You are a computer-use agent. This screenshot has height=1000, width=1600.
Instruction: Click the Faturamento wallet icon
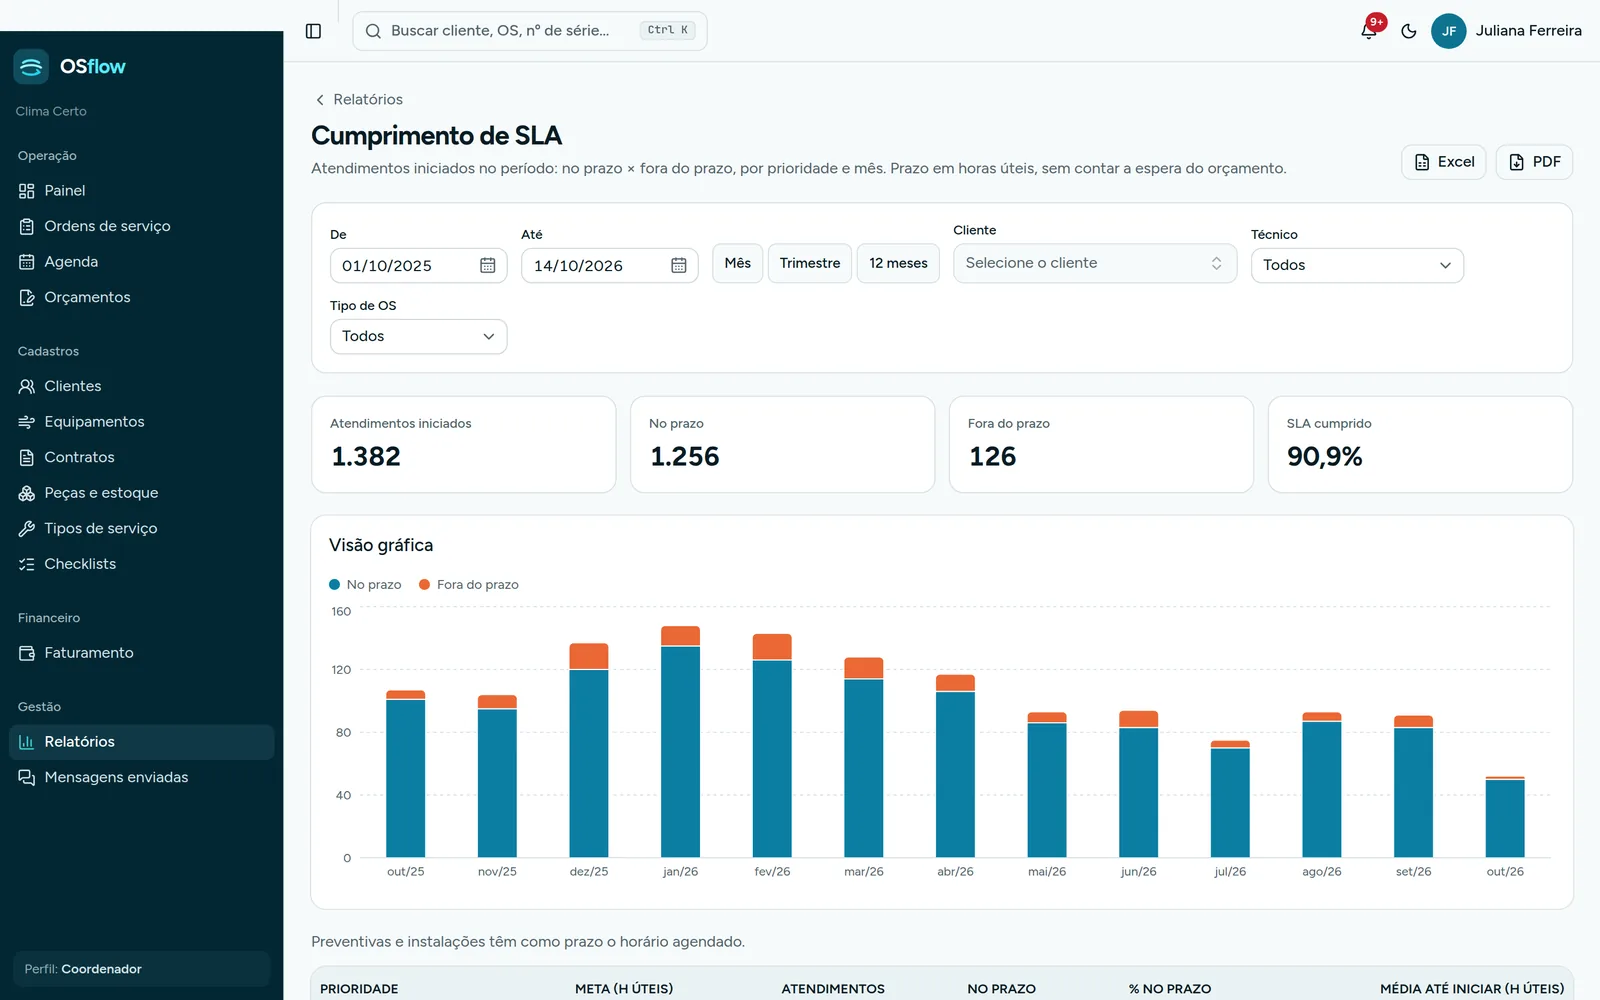coord(27,653)
